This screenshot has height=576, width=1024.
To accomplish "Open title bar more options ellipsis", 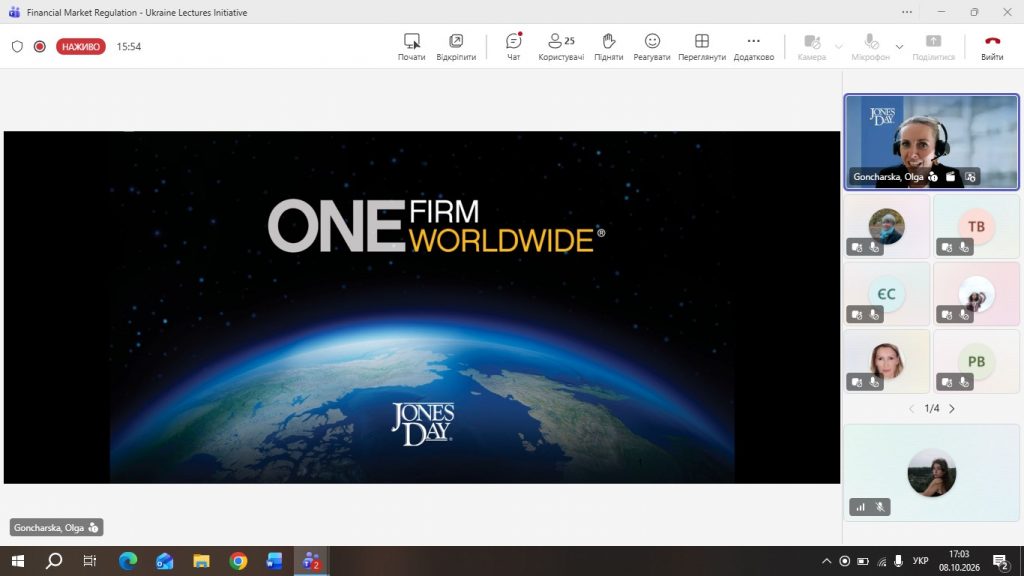I will coord(907,12).
